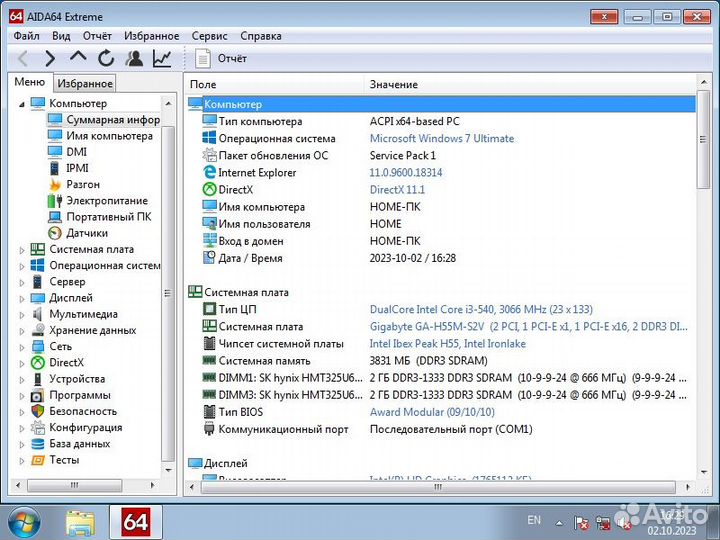This screenshot has width=720, height=540.
Task: Click the Отчёт report button in the toolbar
Action: (x=221, y=58)
